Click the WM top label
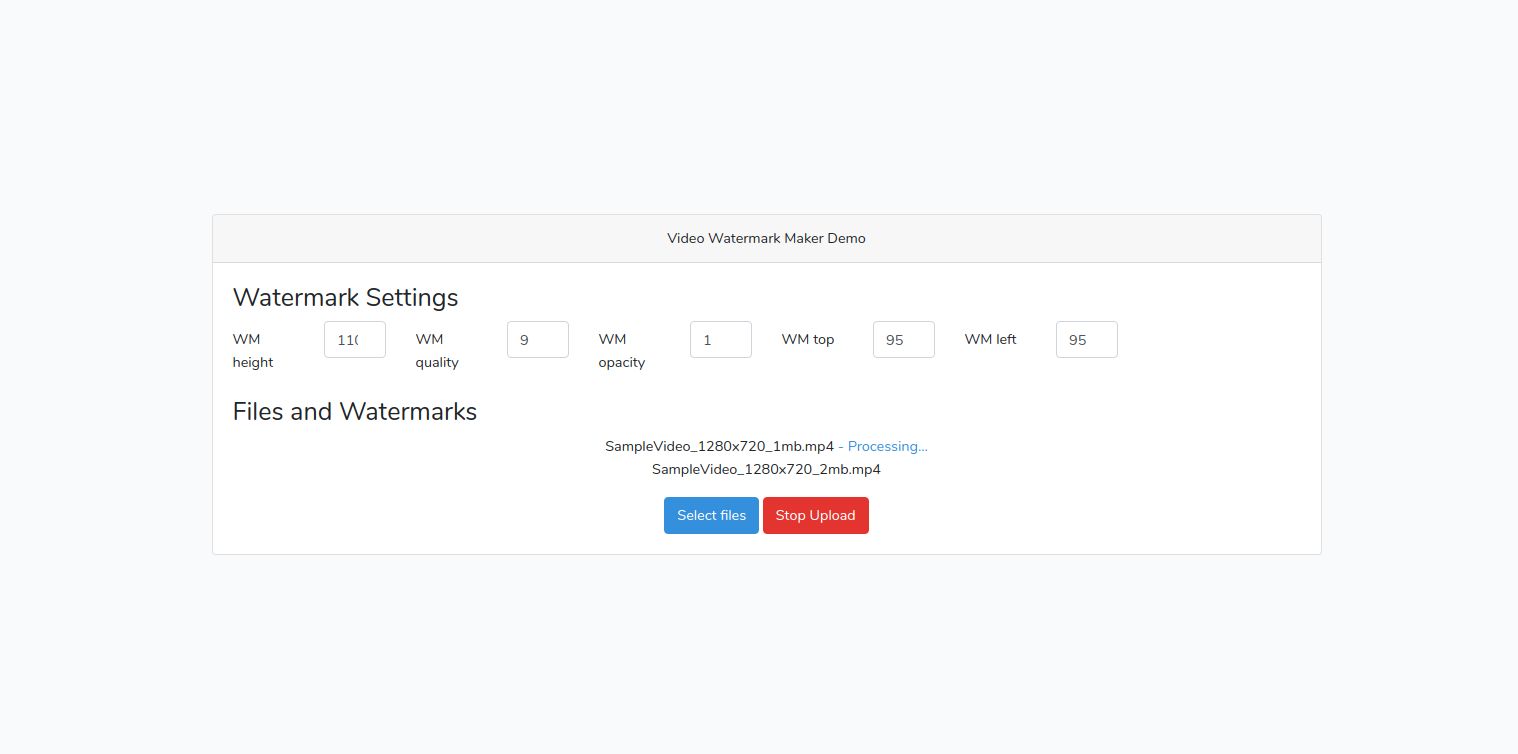 pyautogui.click(x=808, y=340)
